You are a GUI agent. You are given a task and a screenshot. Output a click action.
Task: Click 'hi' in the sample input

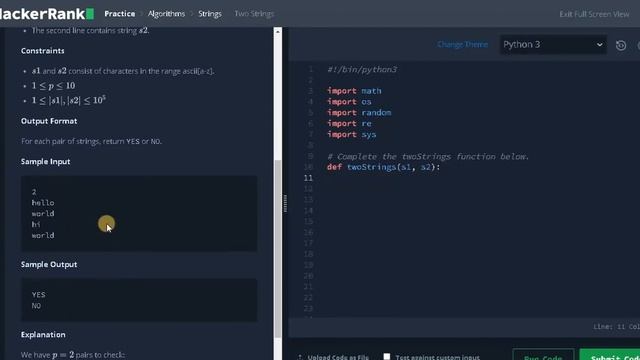pyautogui.click(x=36, y=224)
